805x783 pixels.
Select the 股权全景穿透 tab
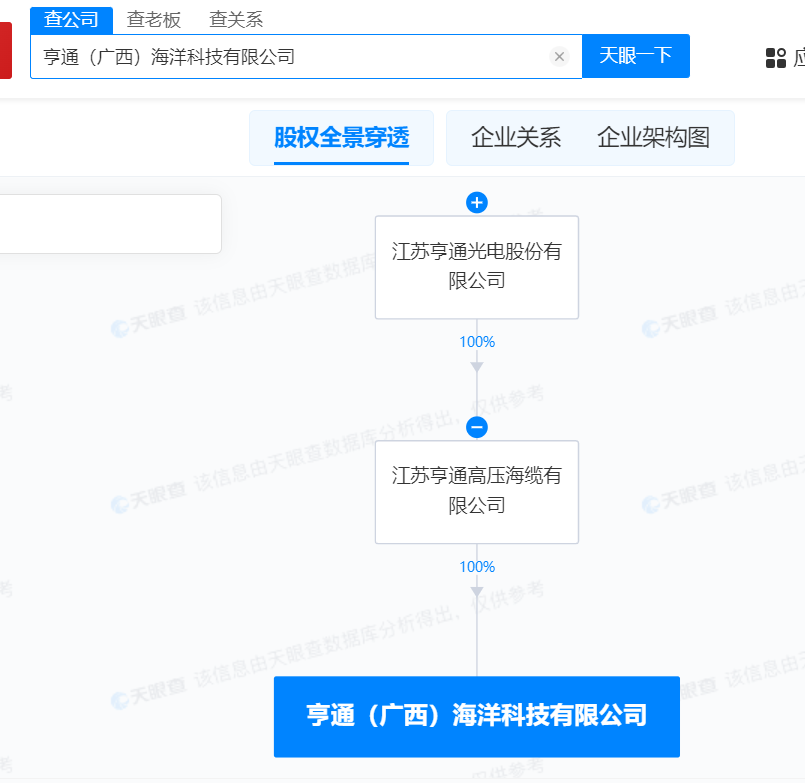pos(341,138)
